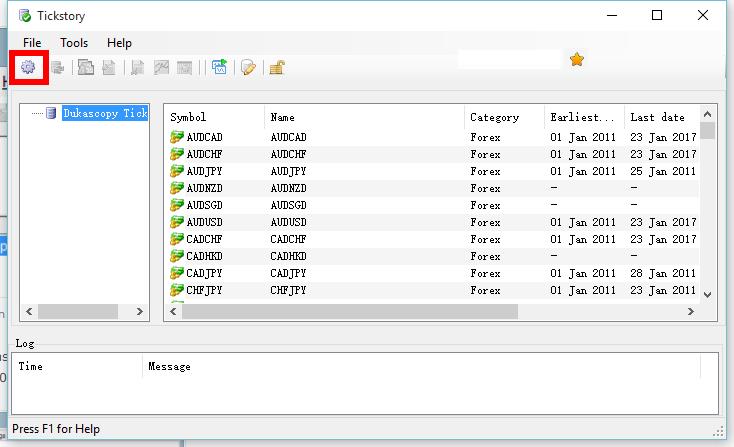Click the database icon beside Dukascopy Tick
Screen dimensions: 734x447
point(51,113)
